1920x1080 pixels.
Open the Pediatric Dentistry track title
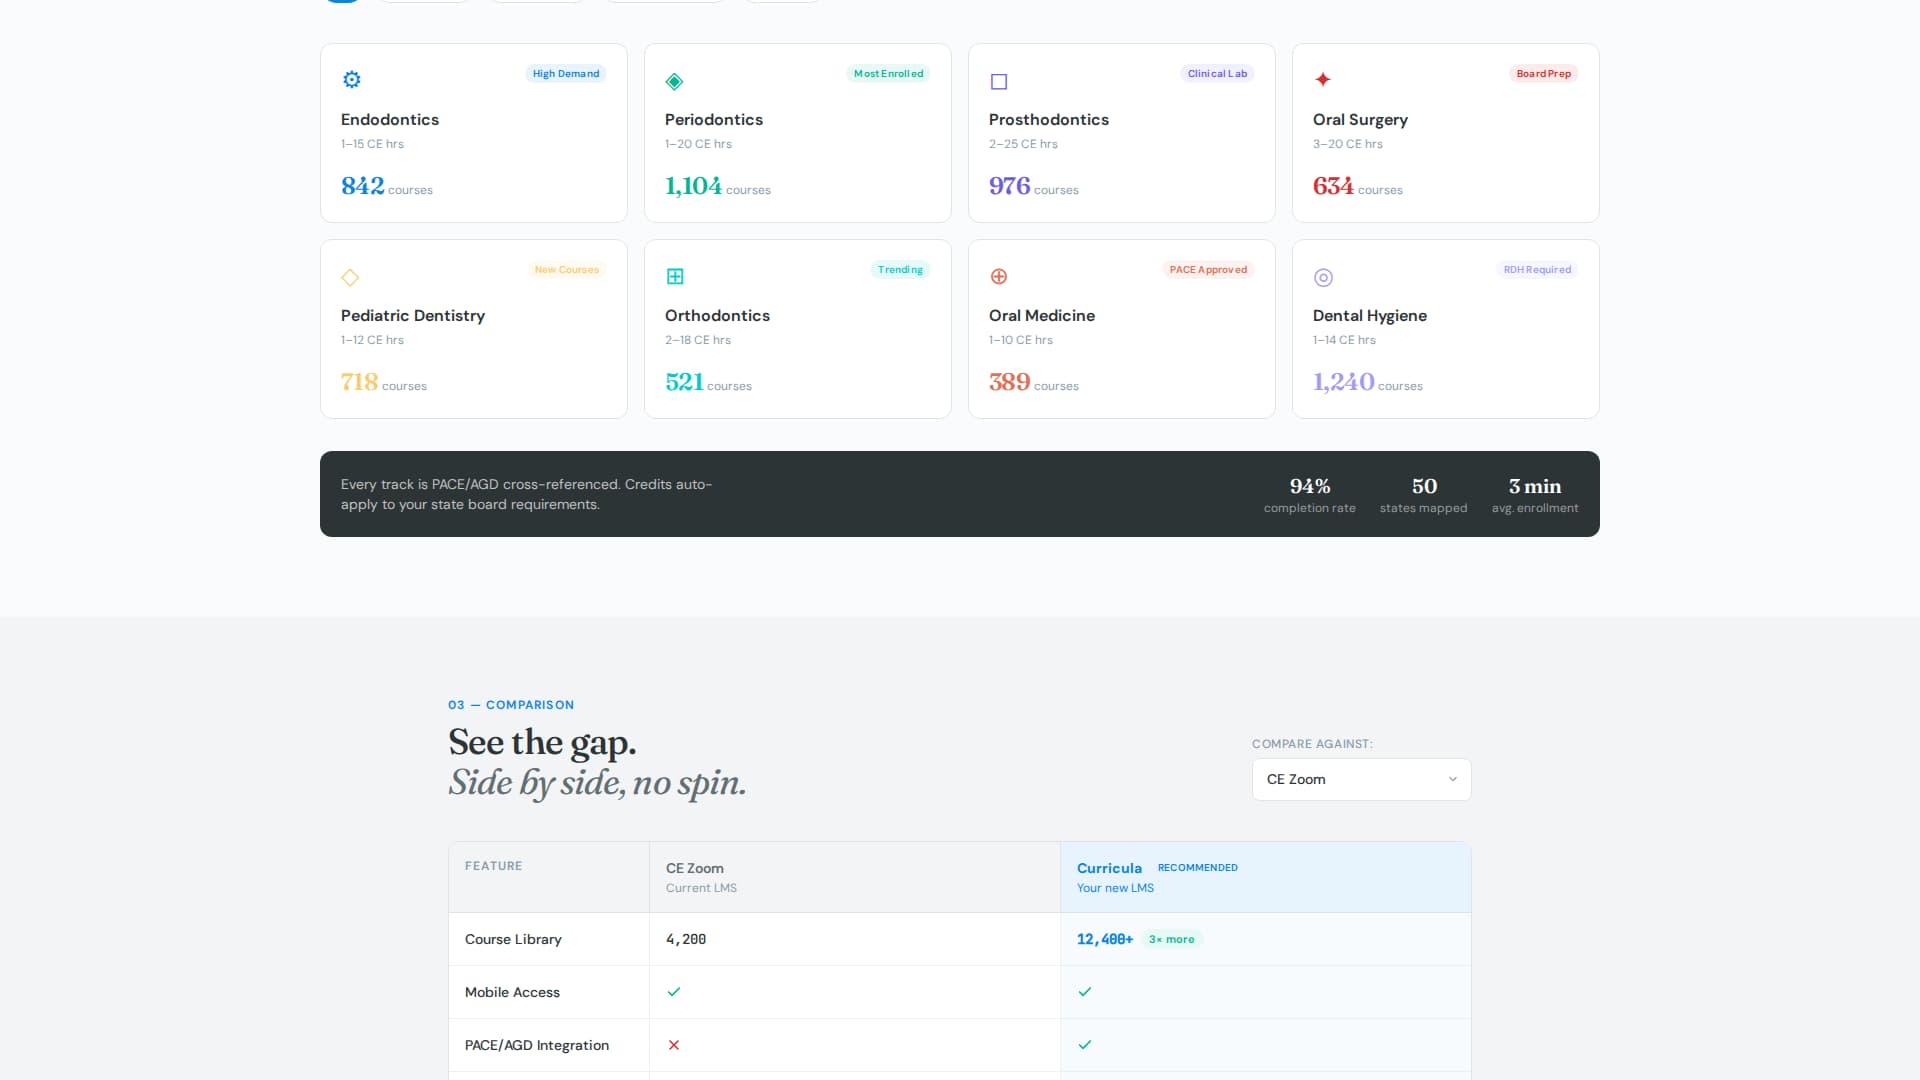(x=413, y=316)
